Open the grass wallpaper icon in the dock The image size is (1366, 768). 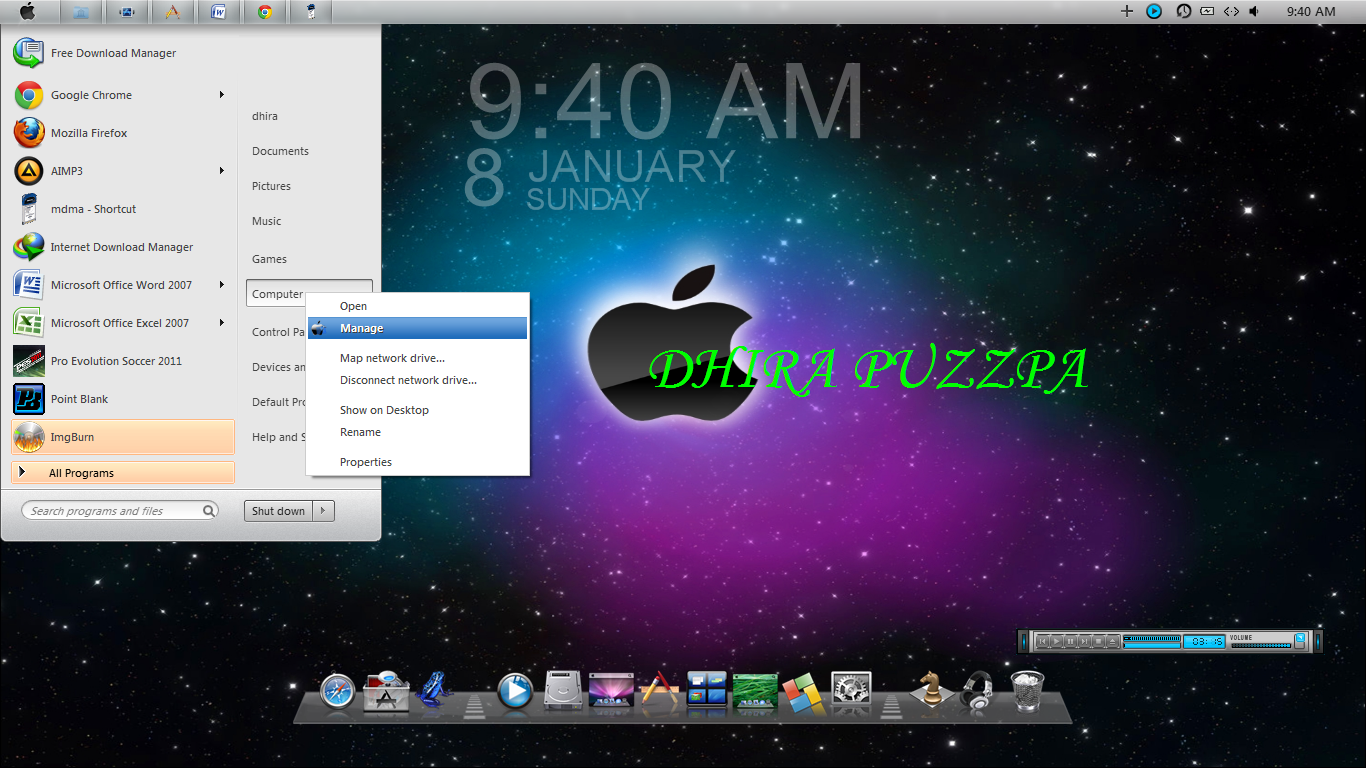click(755, 691)
